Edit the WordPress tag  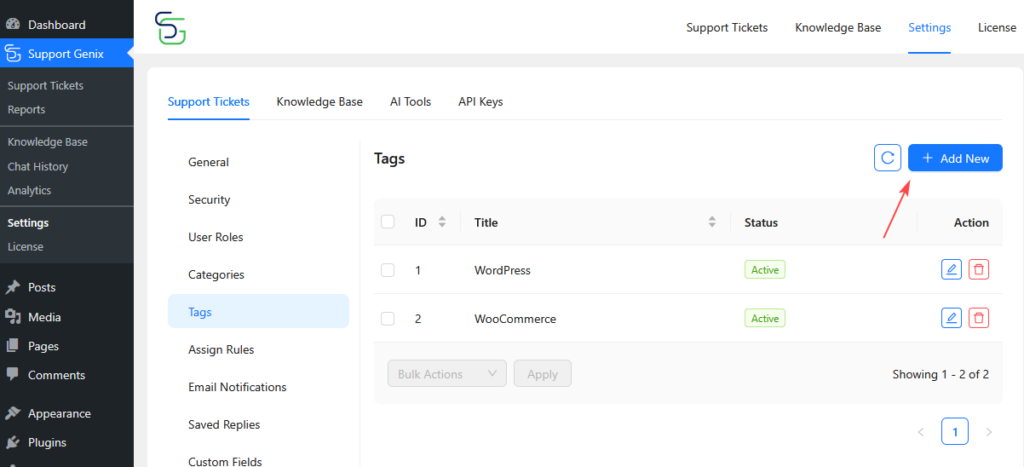[952, 269]
